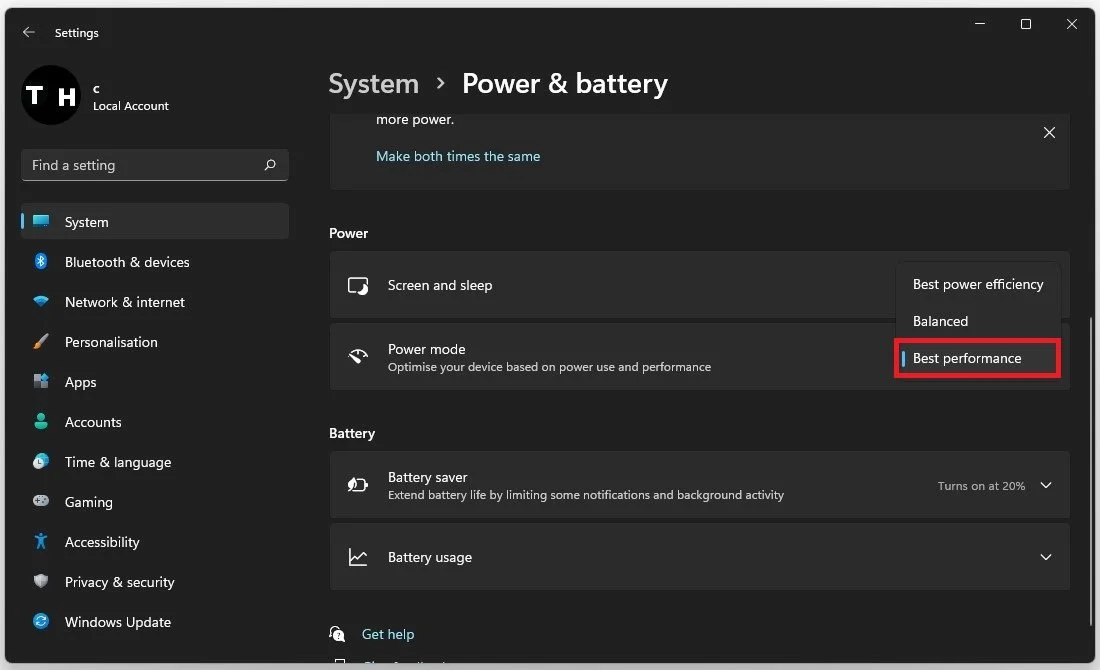Click the Battery usage chart icon

tap(358, 557)
